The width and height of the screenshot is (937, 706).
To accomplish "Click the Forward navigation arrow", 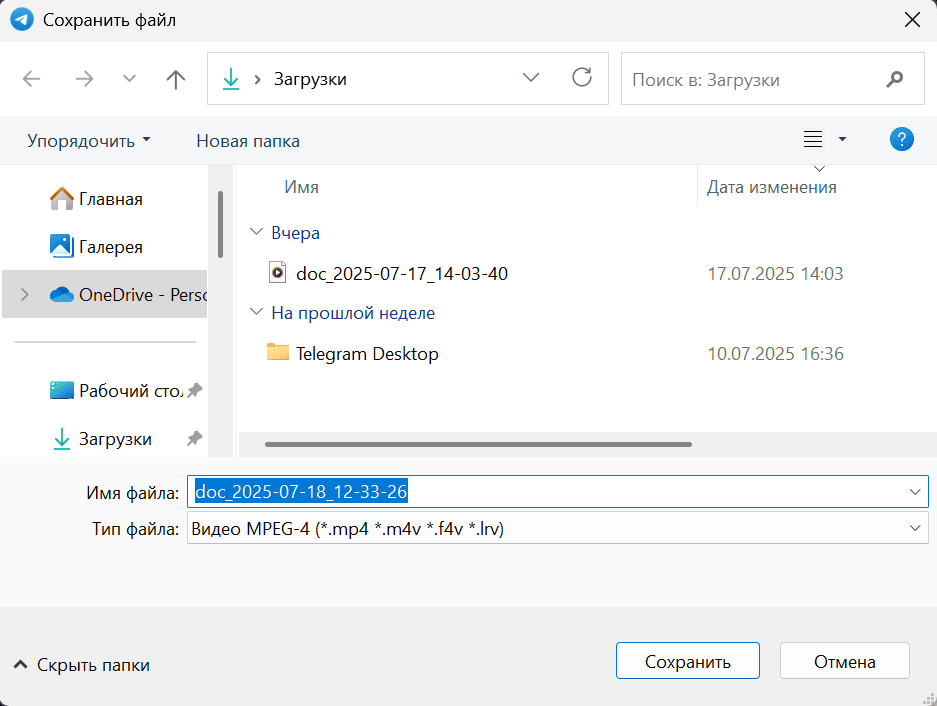I will coord(84,79).
